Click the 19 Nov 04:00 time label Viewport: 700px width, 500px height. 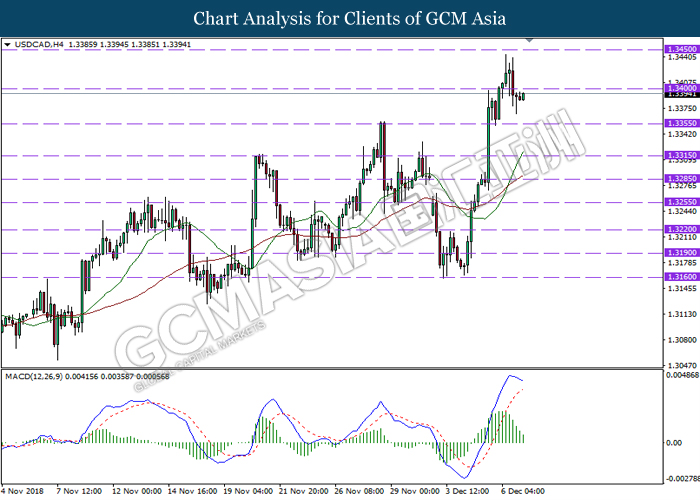pyautogui.click(x=248, y=491)
